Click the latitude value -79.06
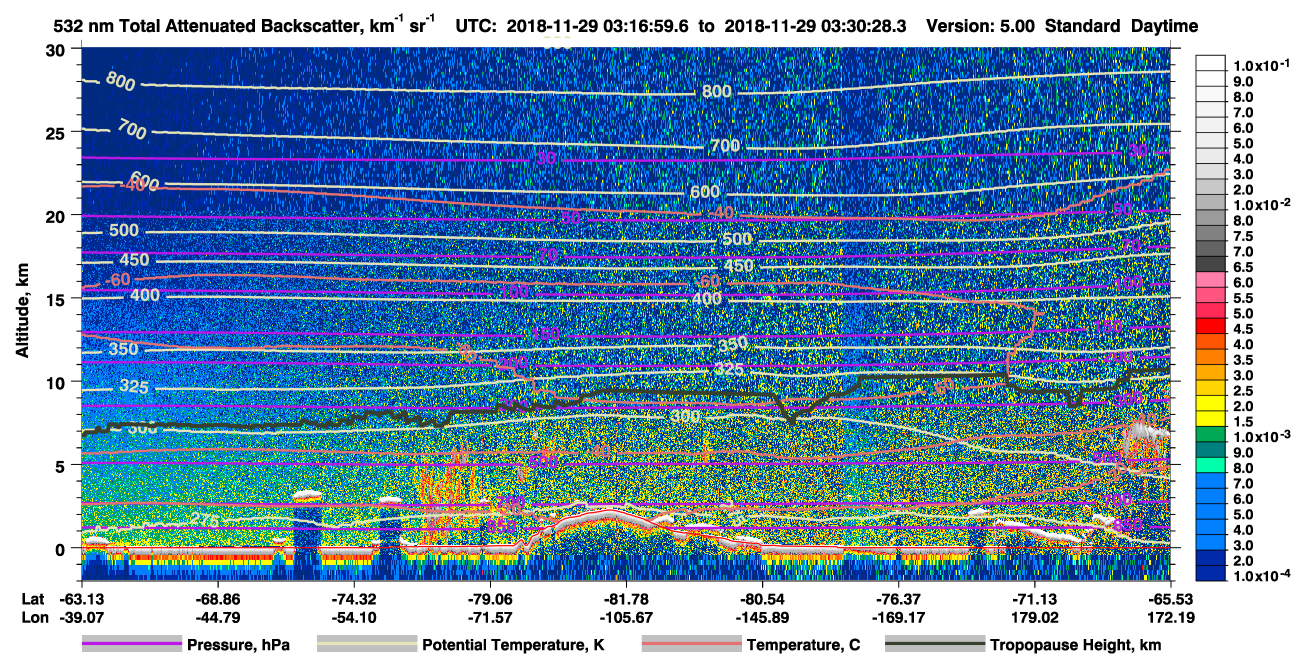 click(490, 598)
